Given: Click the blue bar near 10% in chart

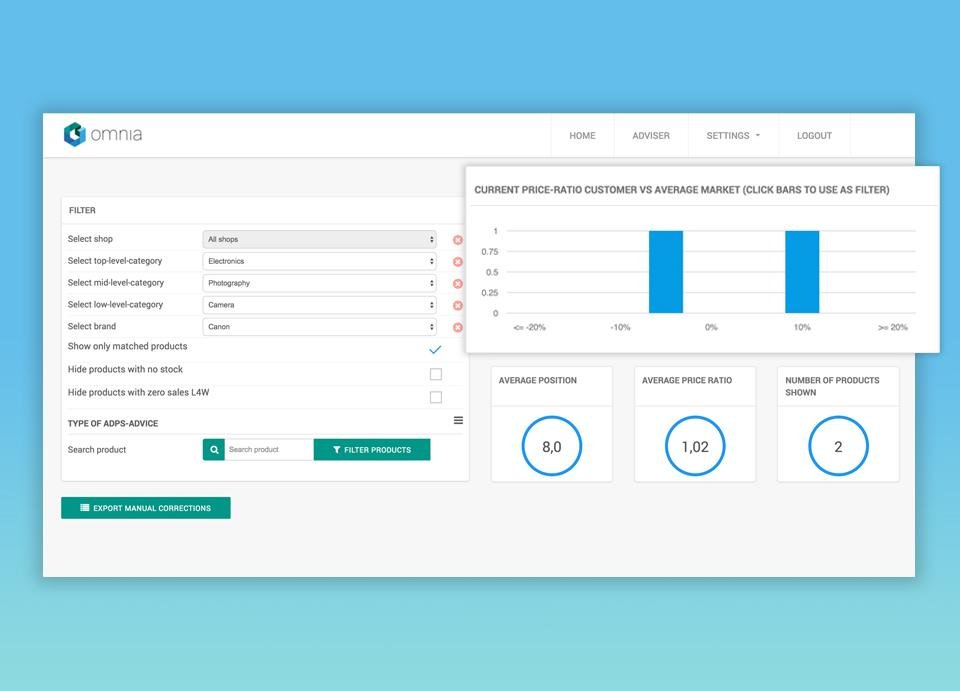Looking at the screenshot, I should pos(802,272).
